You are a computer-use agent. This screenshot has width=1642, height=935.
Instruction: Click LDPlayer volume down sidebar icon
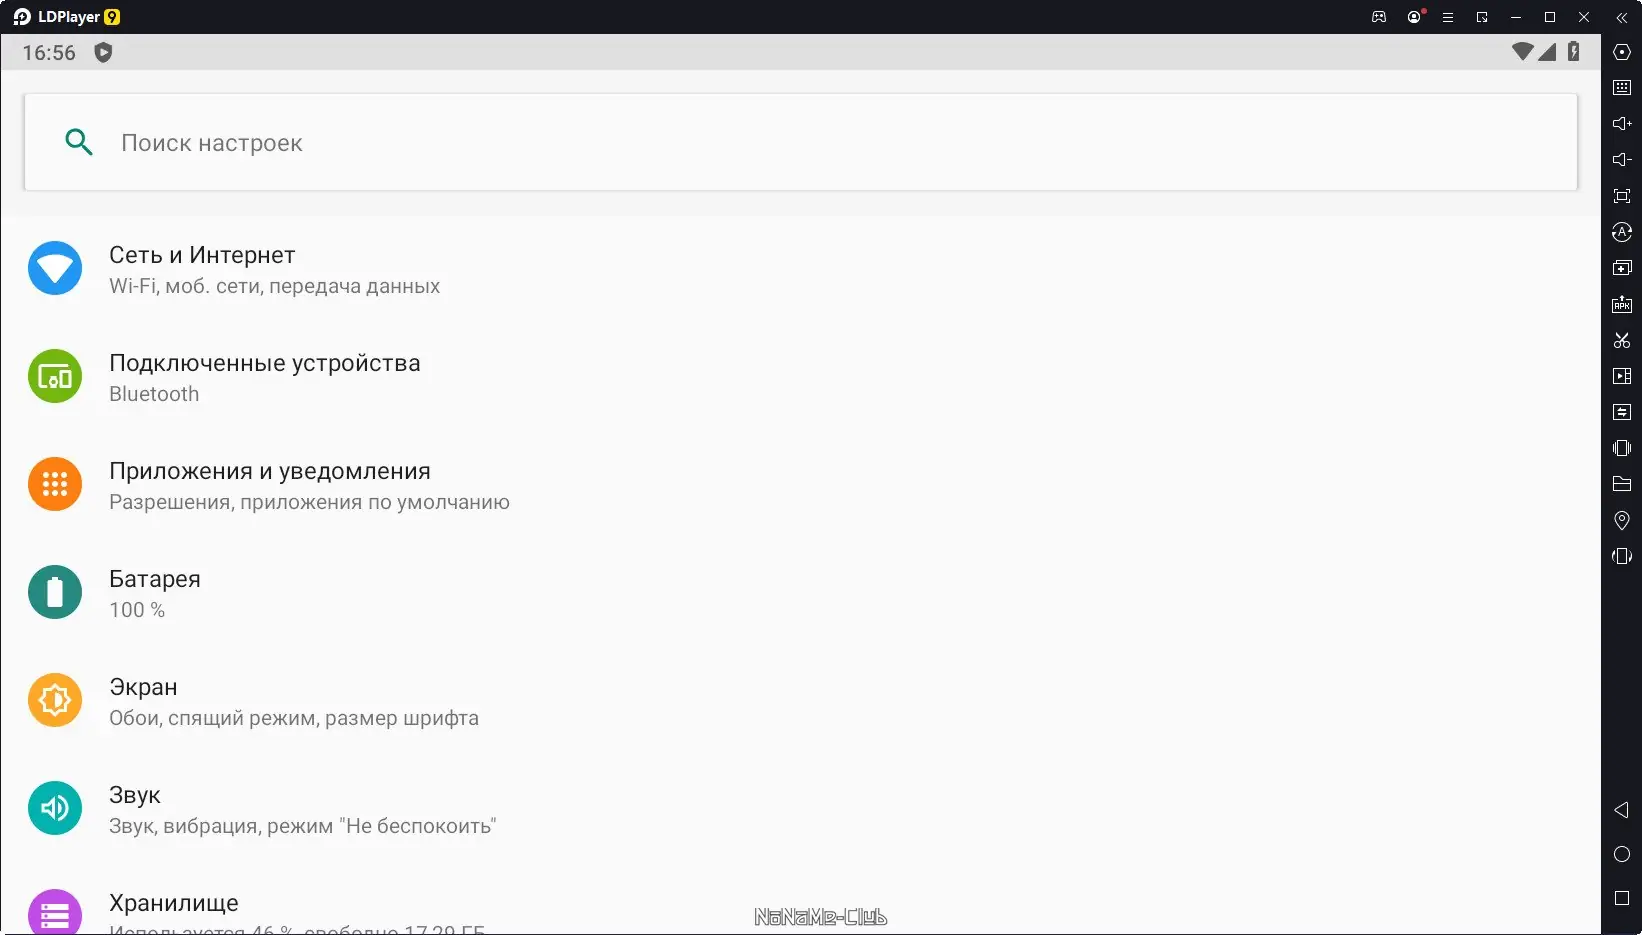(x=1622, y=159)
